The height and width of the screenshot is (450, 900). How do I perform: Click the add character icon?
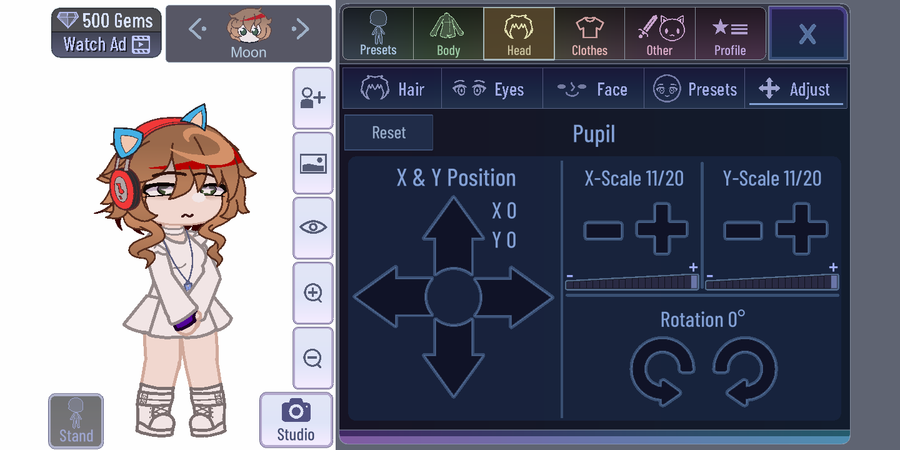(x=313, y=98)
